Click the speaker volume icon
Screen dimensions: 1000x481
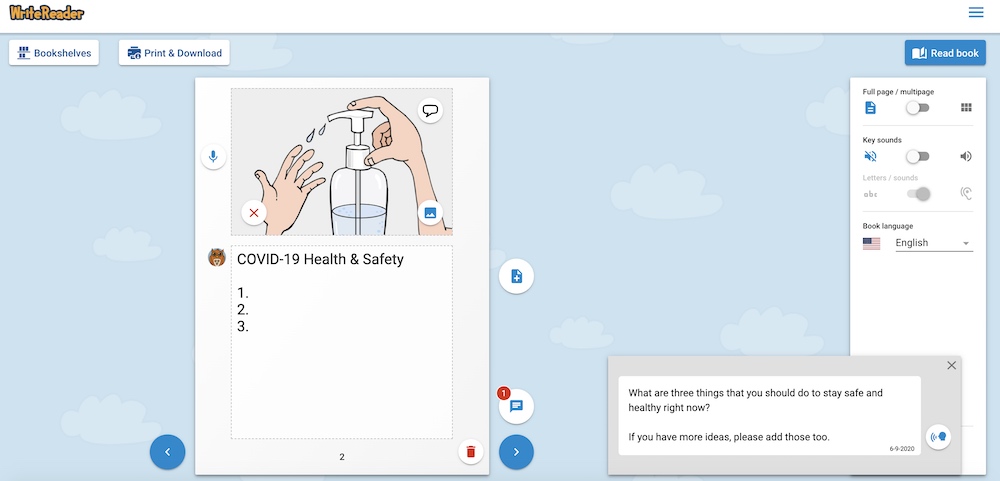[x=966, y=156]
